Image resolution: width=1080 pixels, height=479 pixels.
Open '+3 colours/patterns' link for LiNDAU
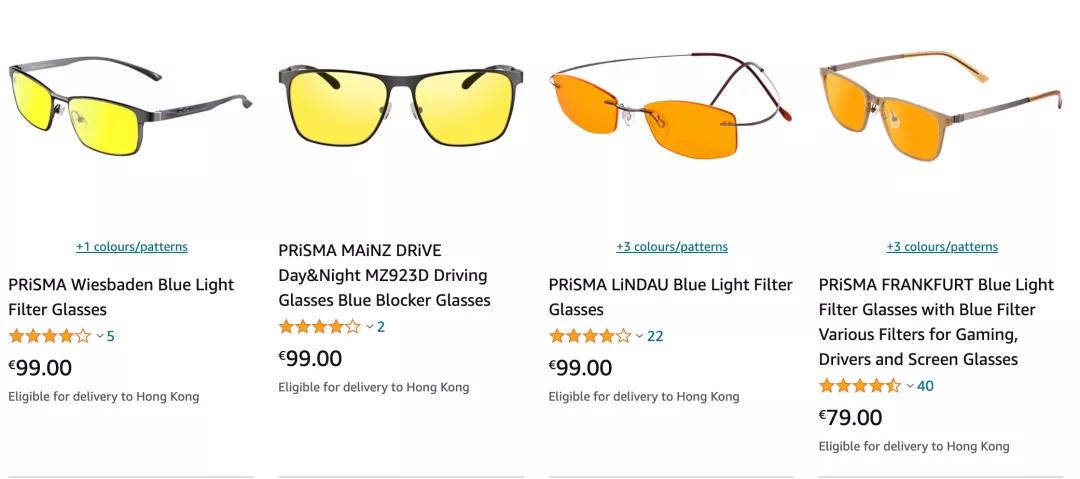[x=672, y=247]
